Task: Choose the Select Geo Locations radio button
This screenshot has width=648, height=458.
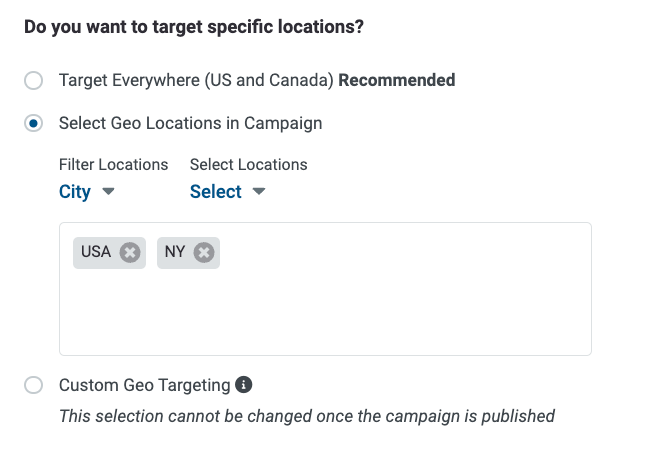Action: (33, 123)
